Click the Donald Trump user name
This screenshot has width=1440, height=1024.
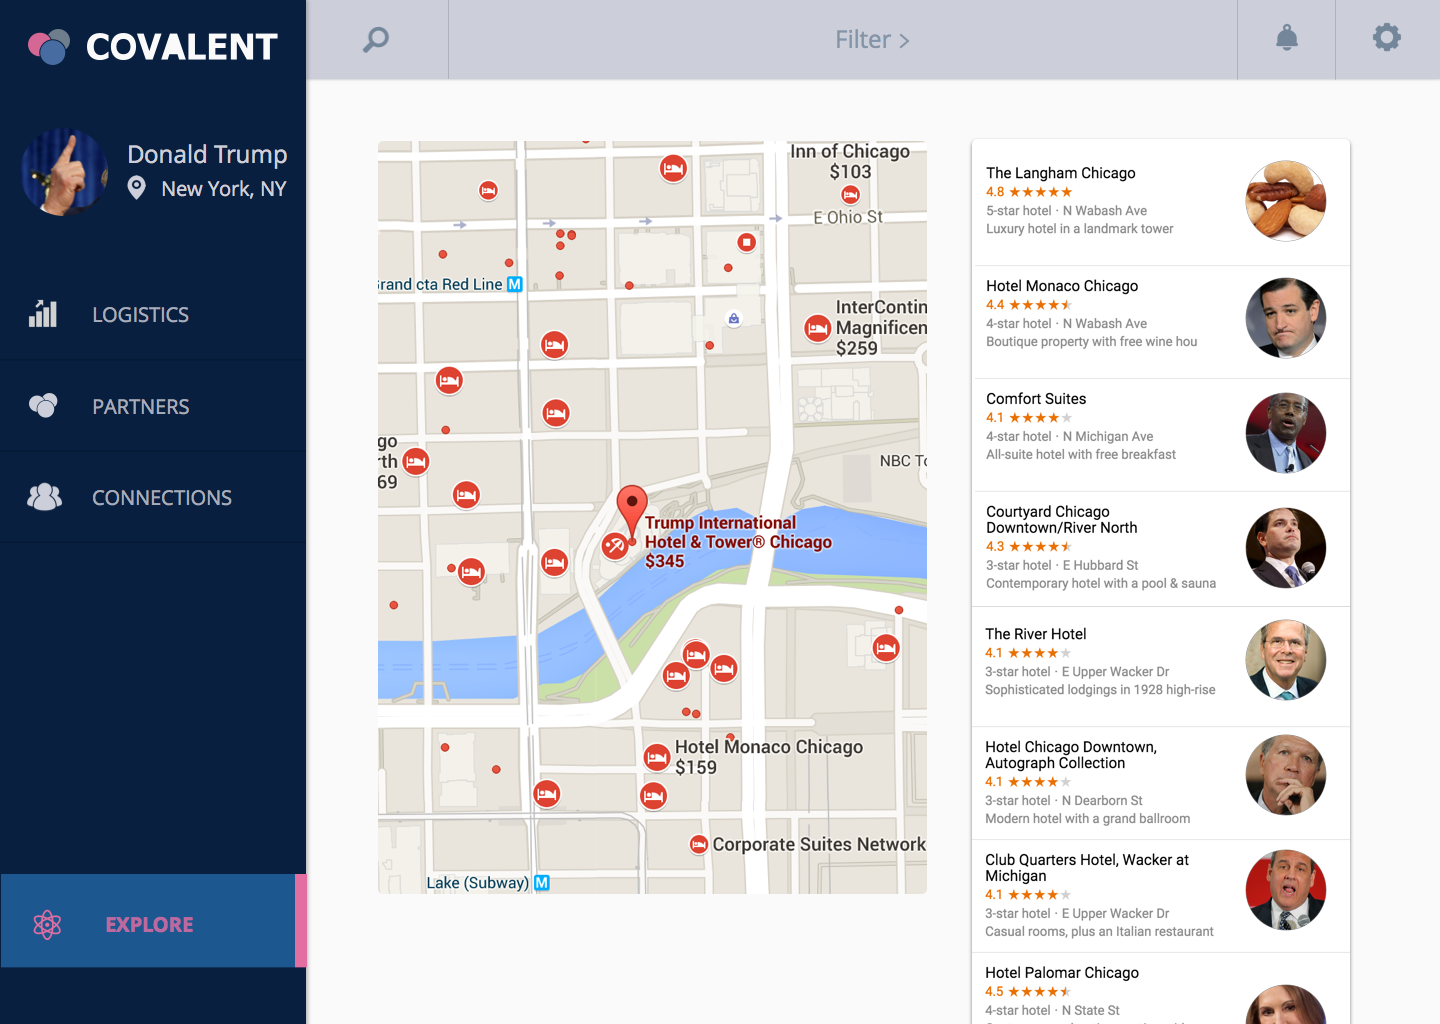[x=207, y=154]
